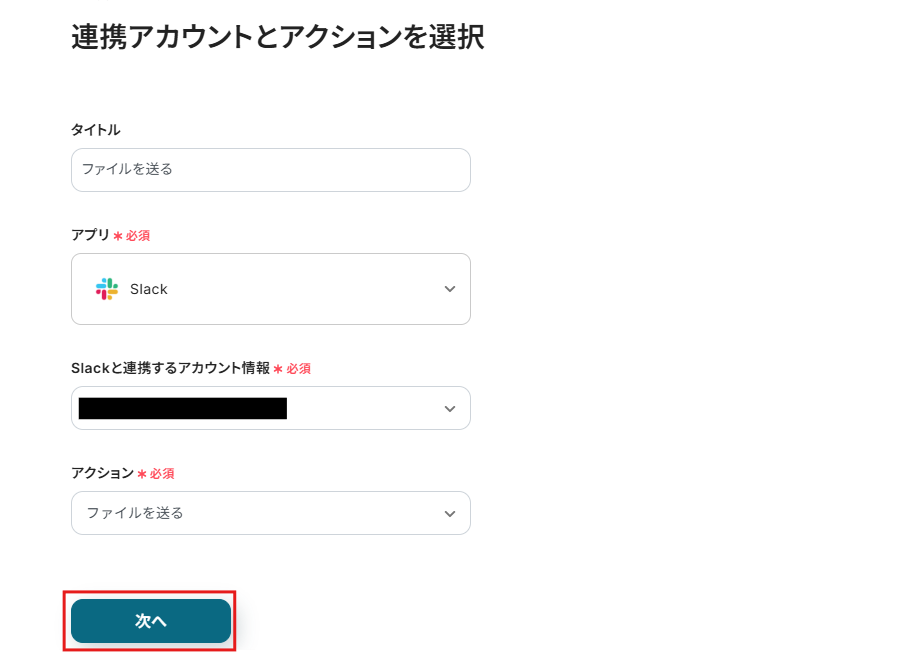This screenshot has height=652, width=901.
Task: Click the アクション field label
Action: [x=102, y=473]
